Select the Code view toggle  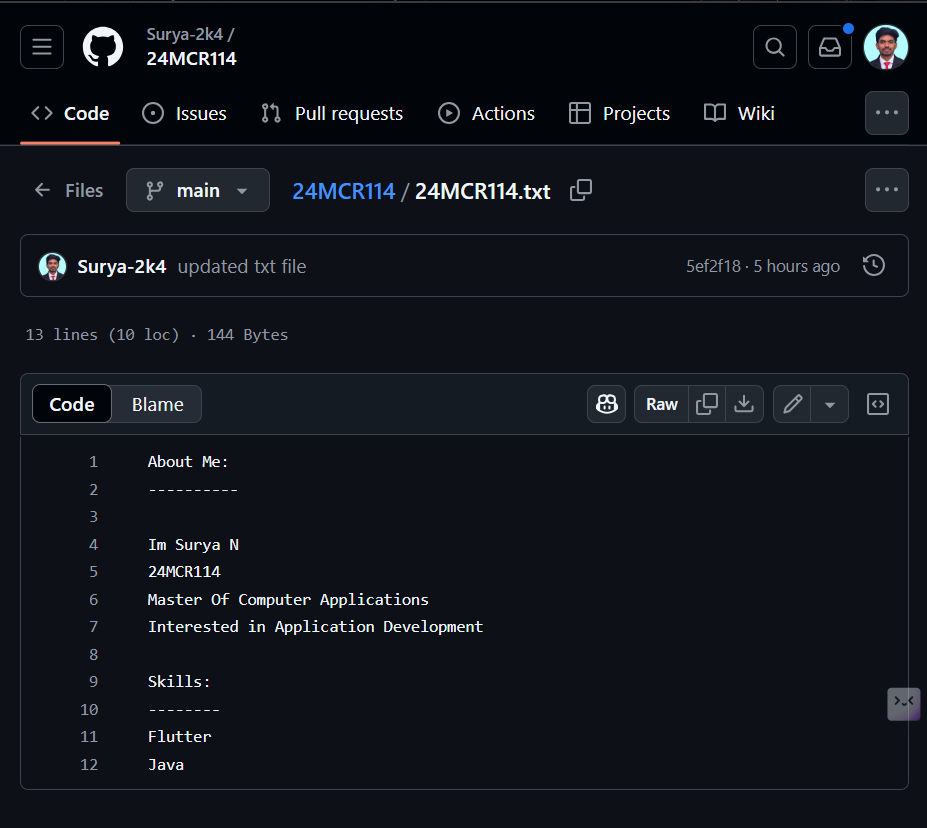tap(72, 404)
